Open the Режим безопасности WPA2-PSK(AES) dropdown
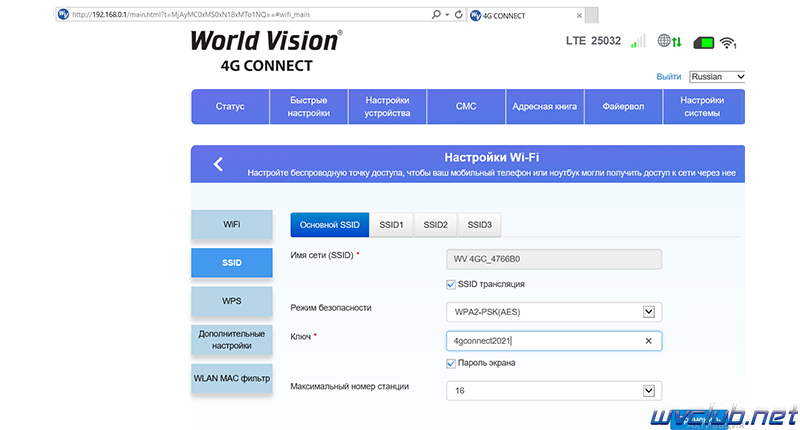Screen dimensions: 800x430 (554, 312)
